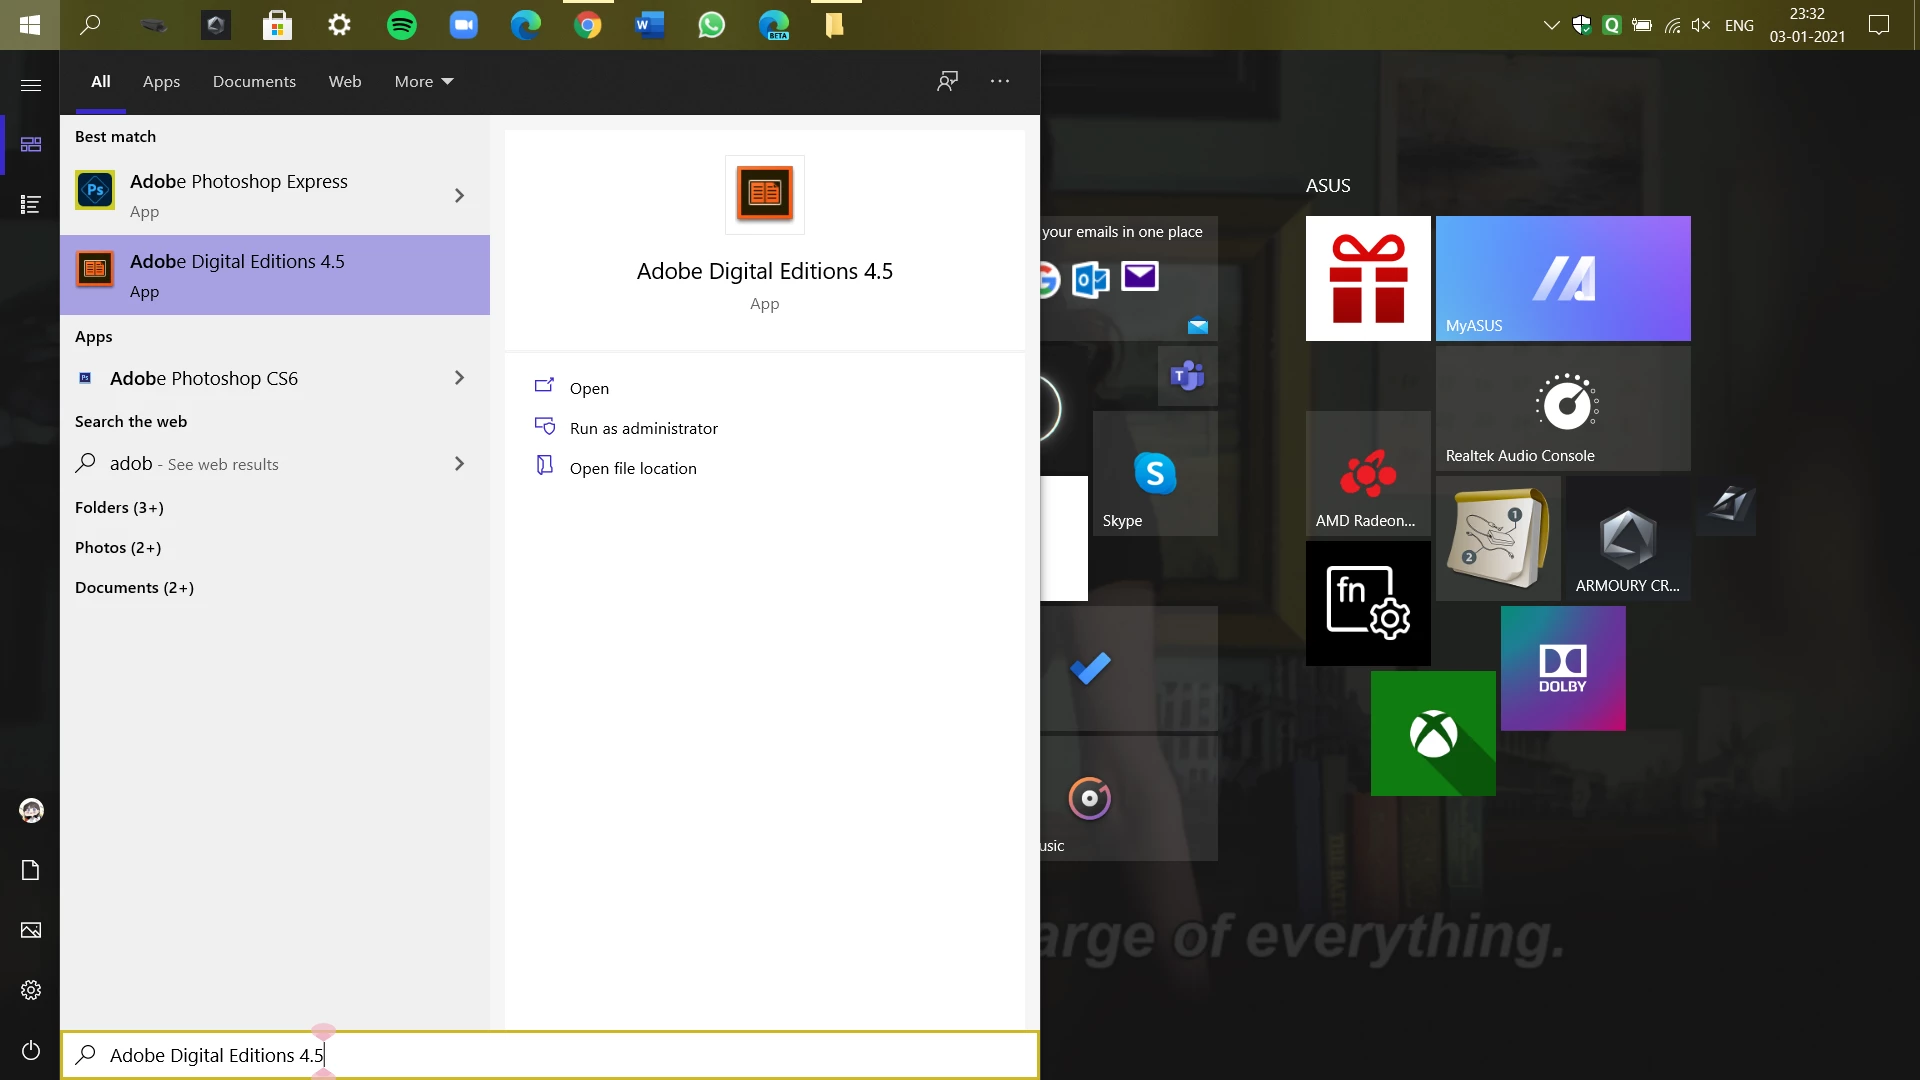Open the Spotify taskbar icon

point(402,25)
